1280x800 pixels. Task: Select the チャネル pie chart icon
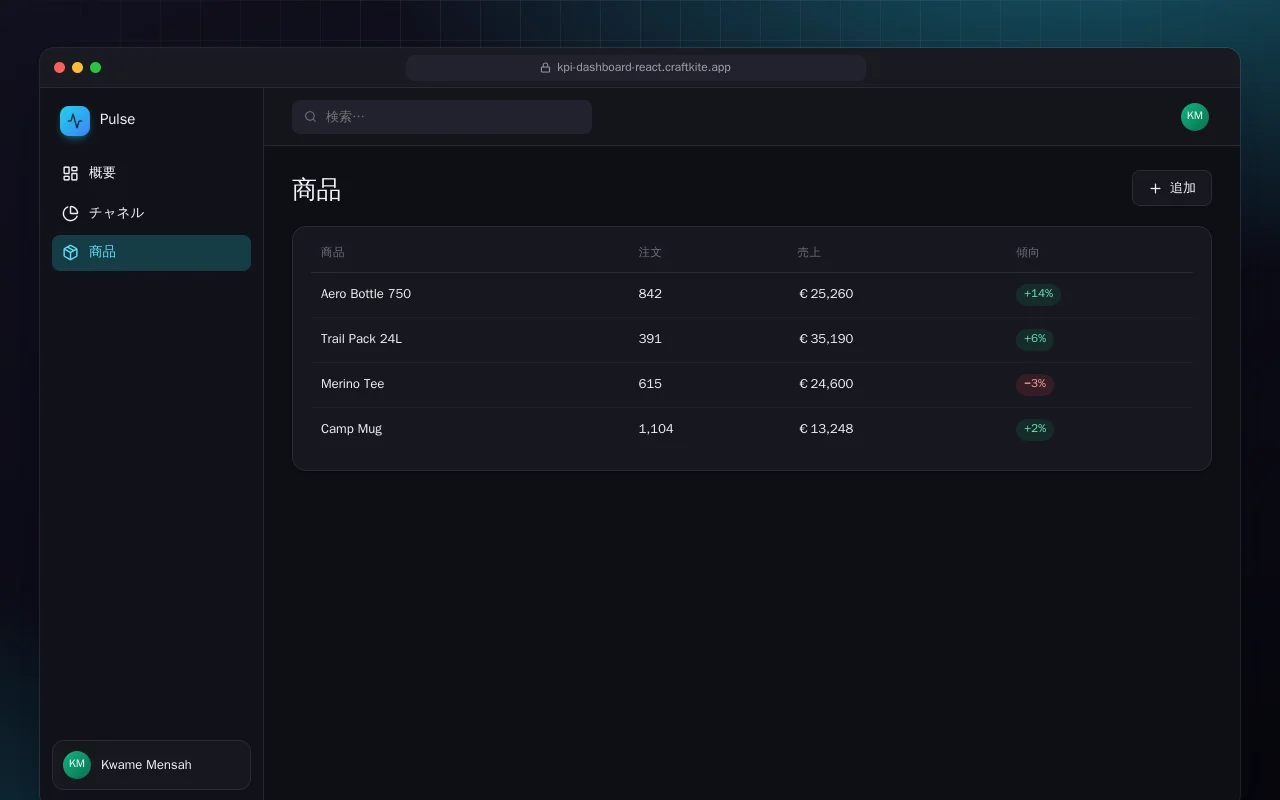[70, 213]
